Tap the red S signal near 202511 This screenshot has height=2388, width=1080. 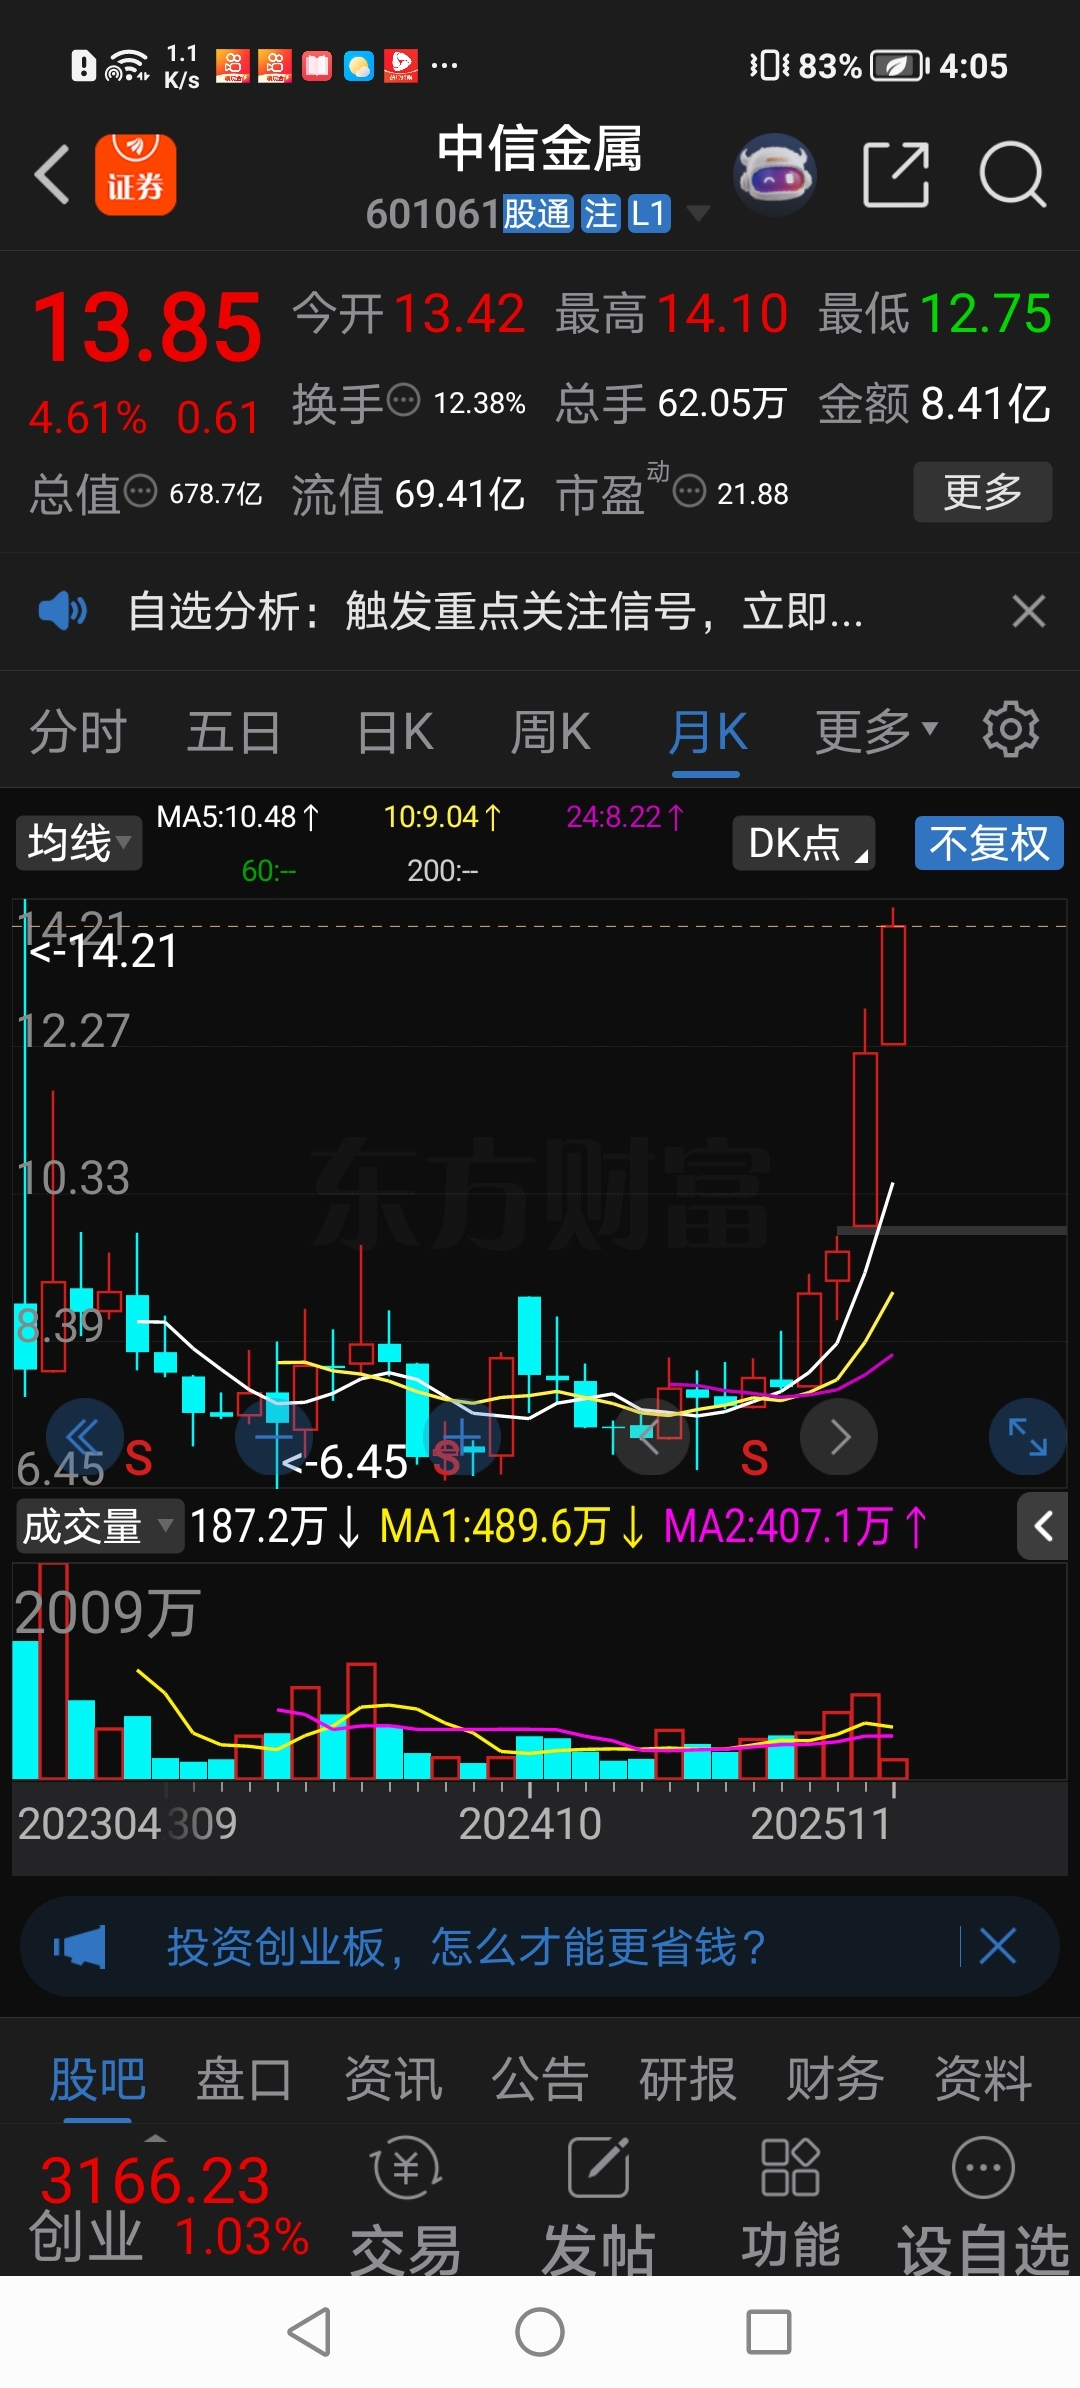755,1459
